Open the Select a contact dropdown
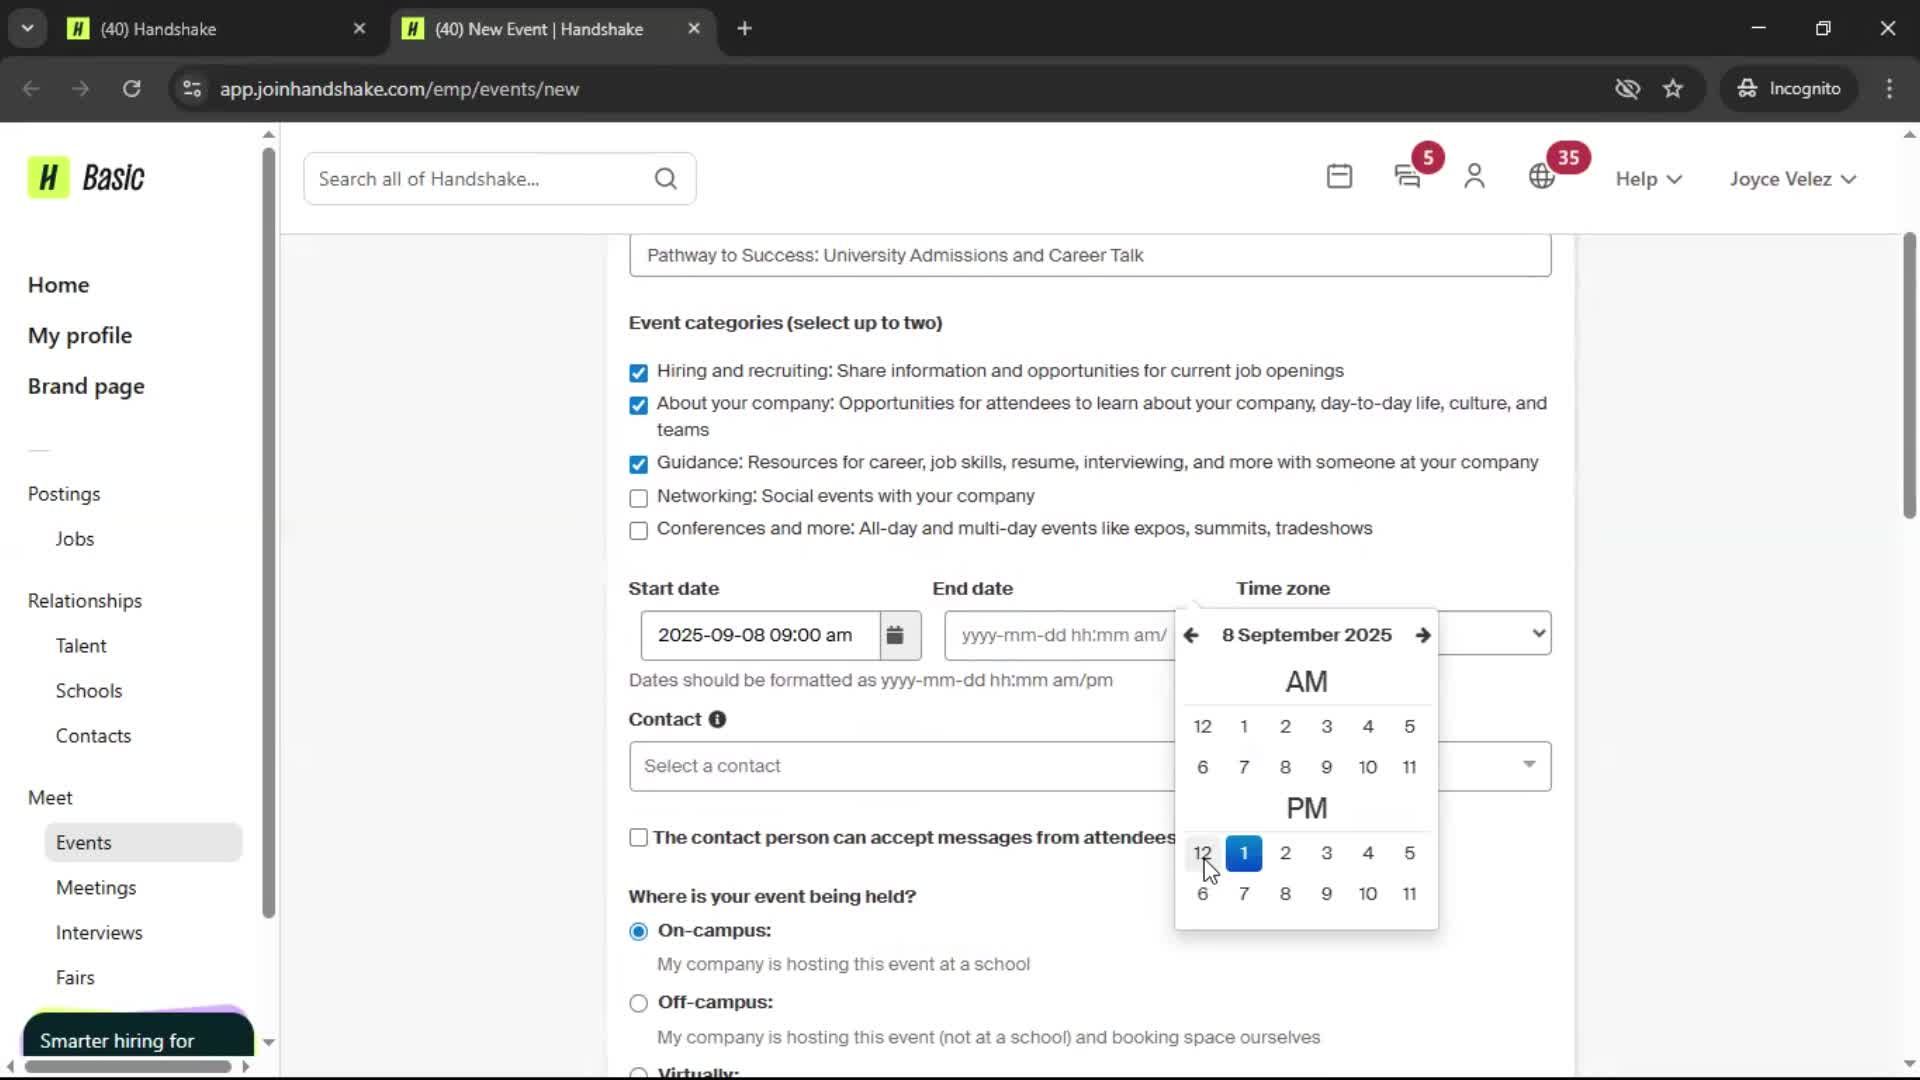The height and width of the screenshot is (1080, 1920). [1090, 766]
